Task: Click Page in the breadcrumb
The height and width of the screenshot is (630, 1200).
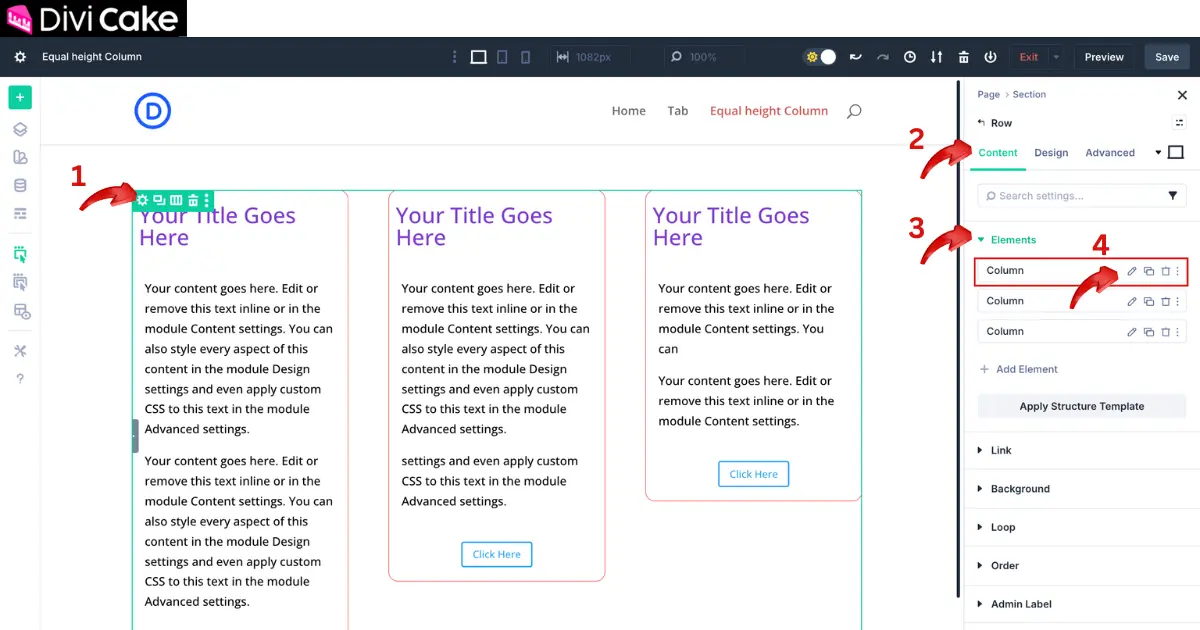Action: 989,94
